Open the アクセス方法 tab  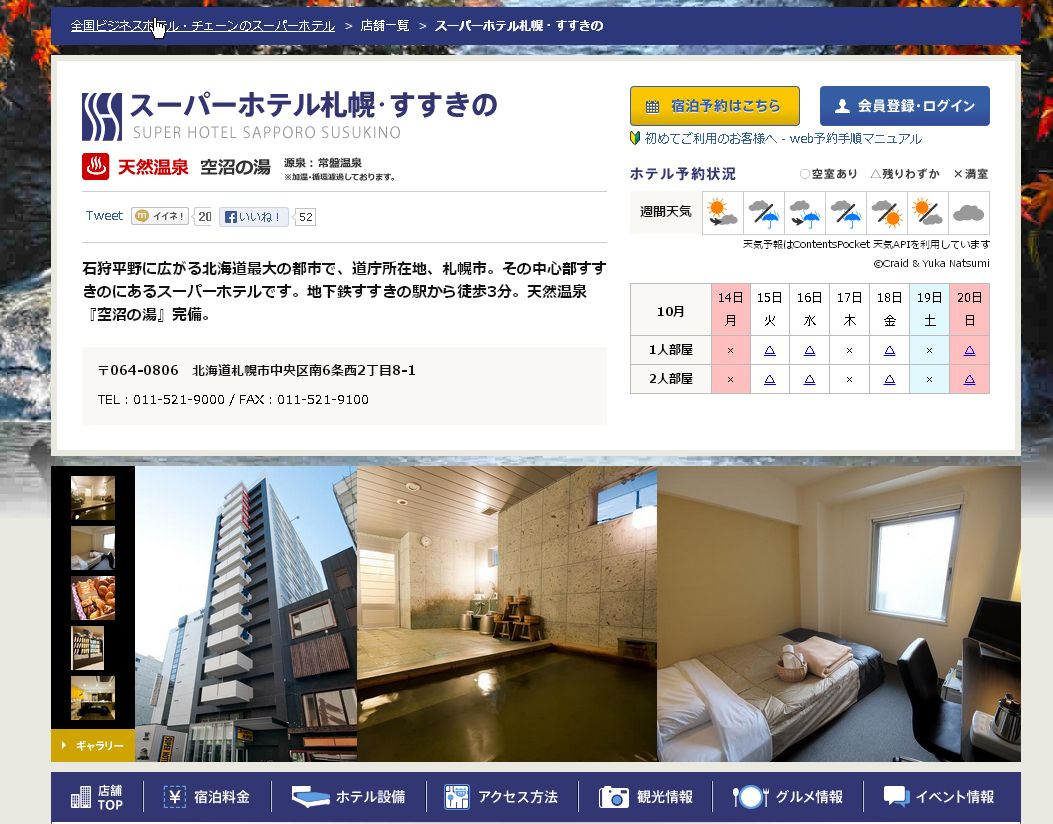pyautogui.click(x=502, y=797)
